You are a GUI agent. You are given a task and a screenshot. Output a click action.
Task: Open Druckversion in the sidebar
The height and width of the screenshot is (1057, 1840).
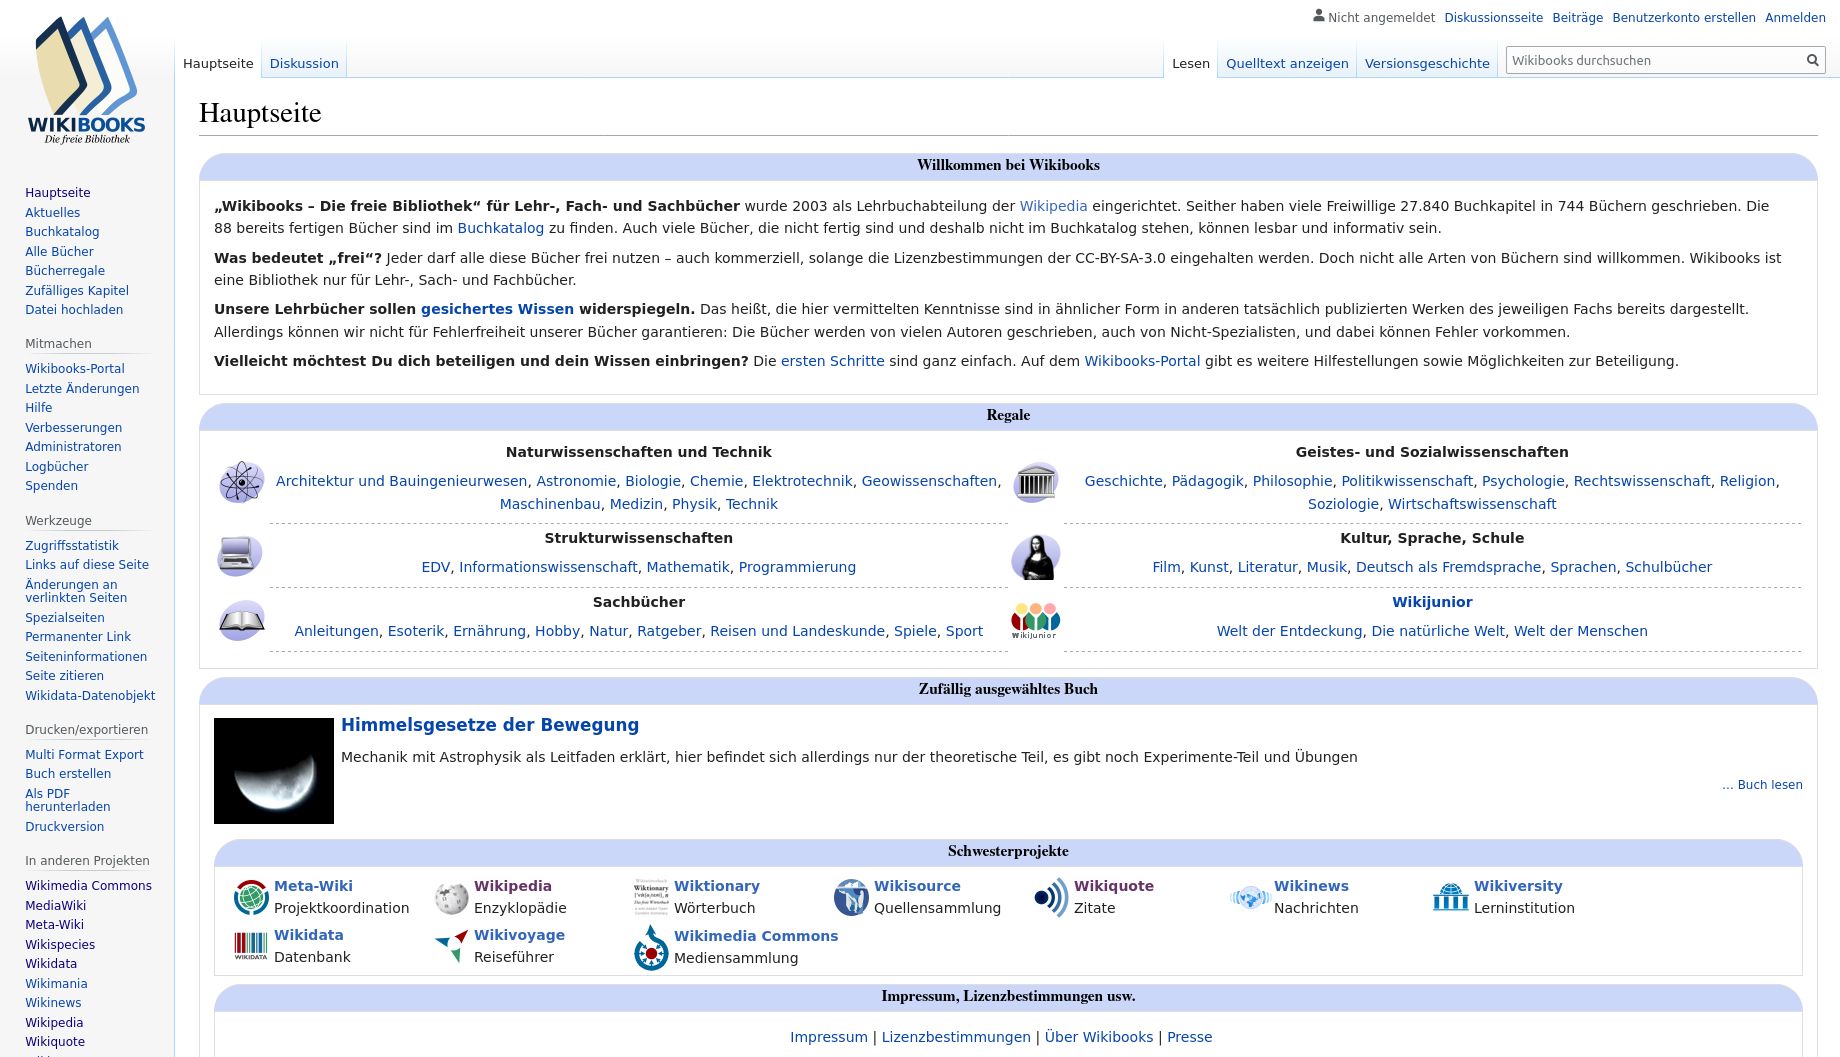64,827
